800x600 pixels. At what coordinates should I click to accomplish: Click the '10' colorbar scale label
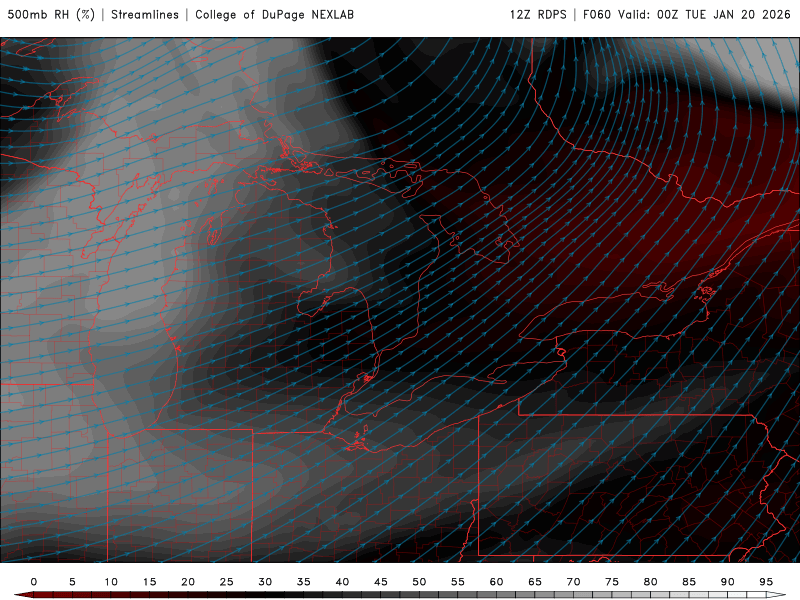click(x=111, y=582)
